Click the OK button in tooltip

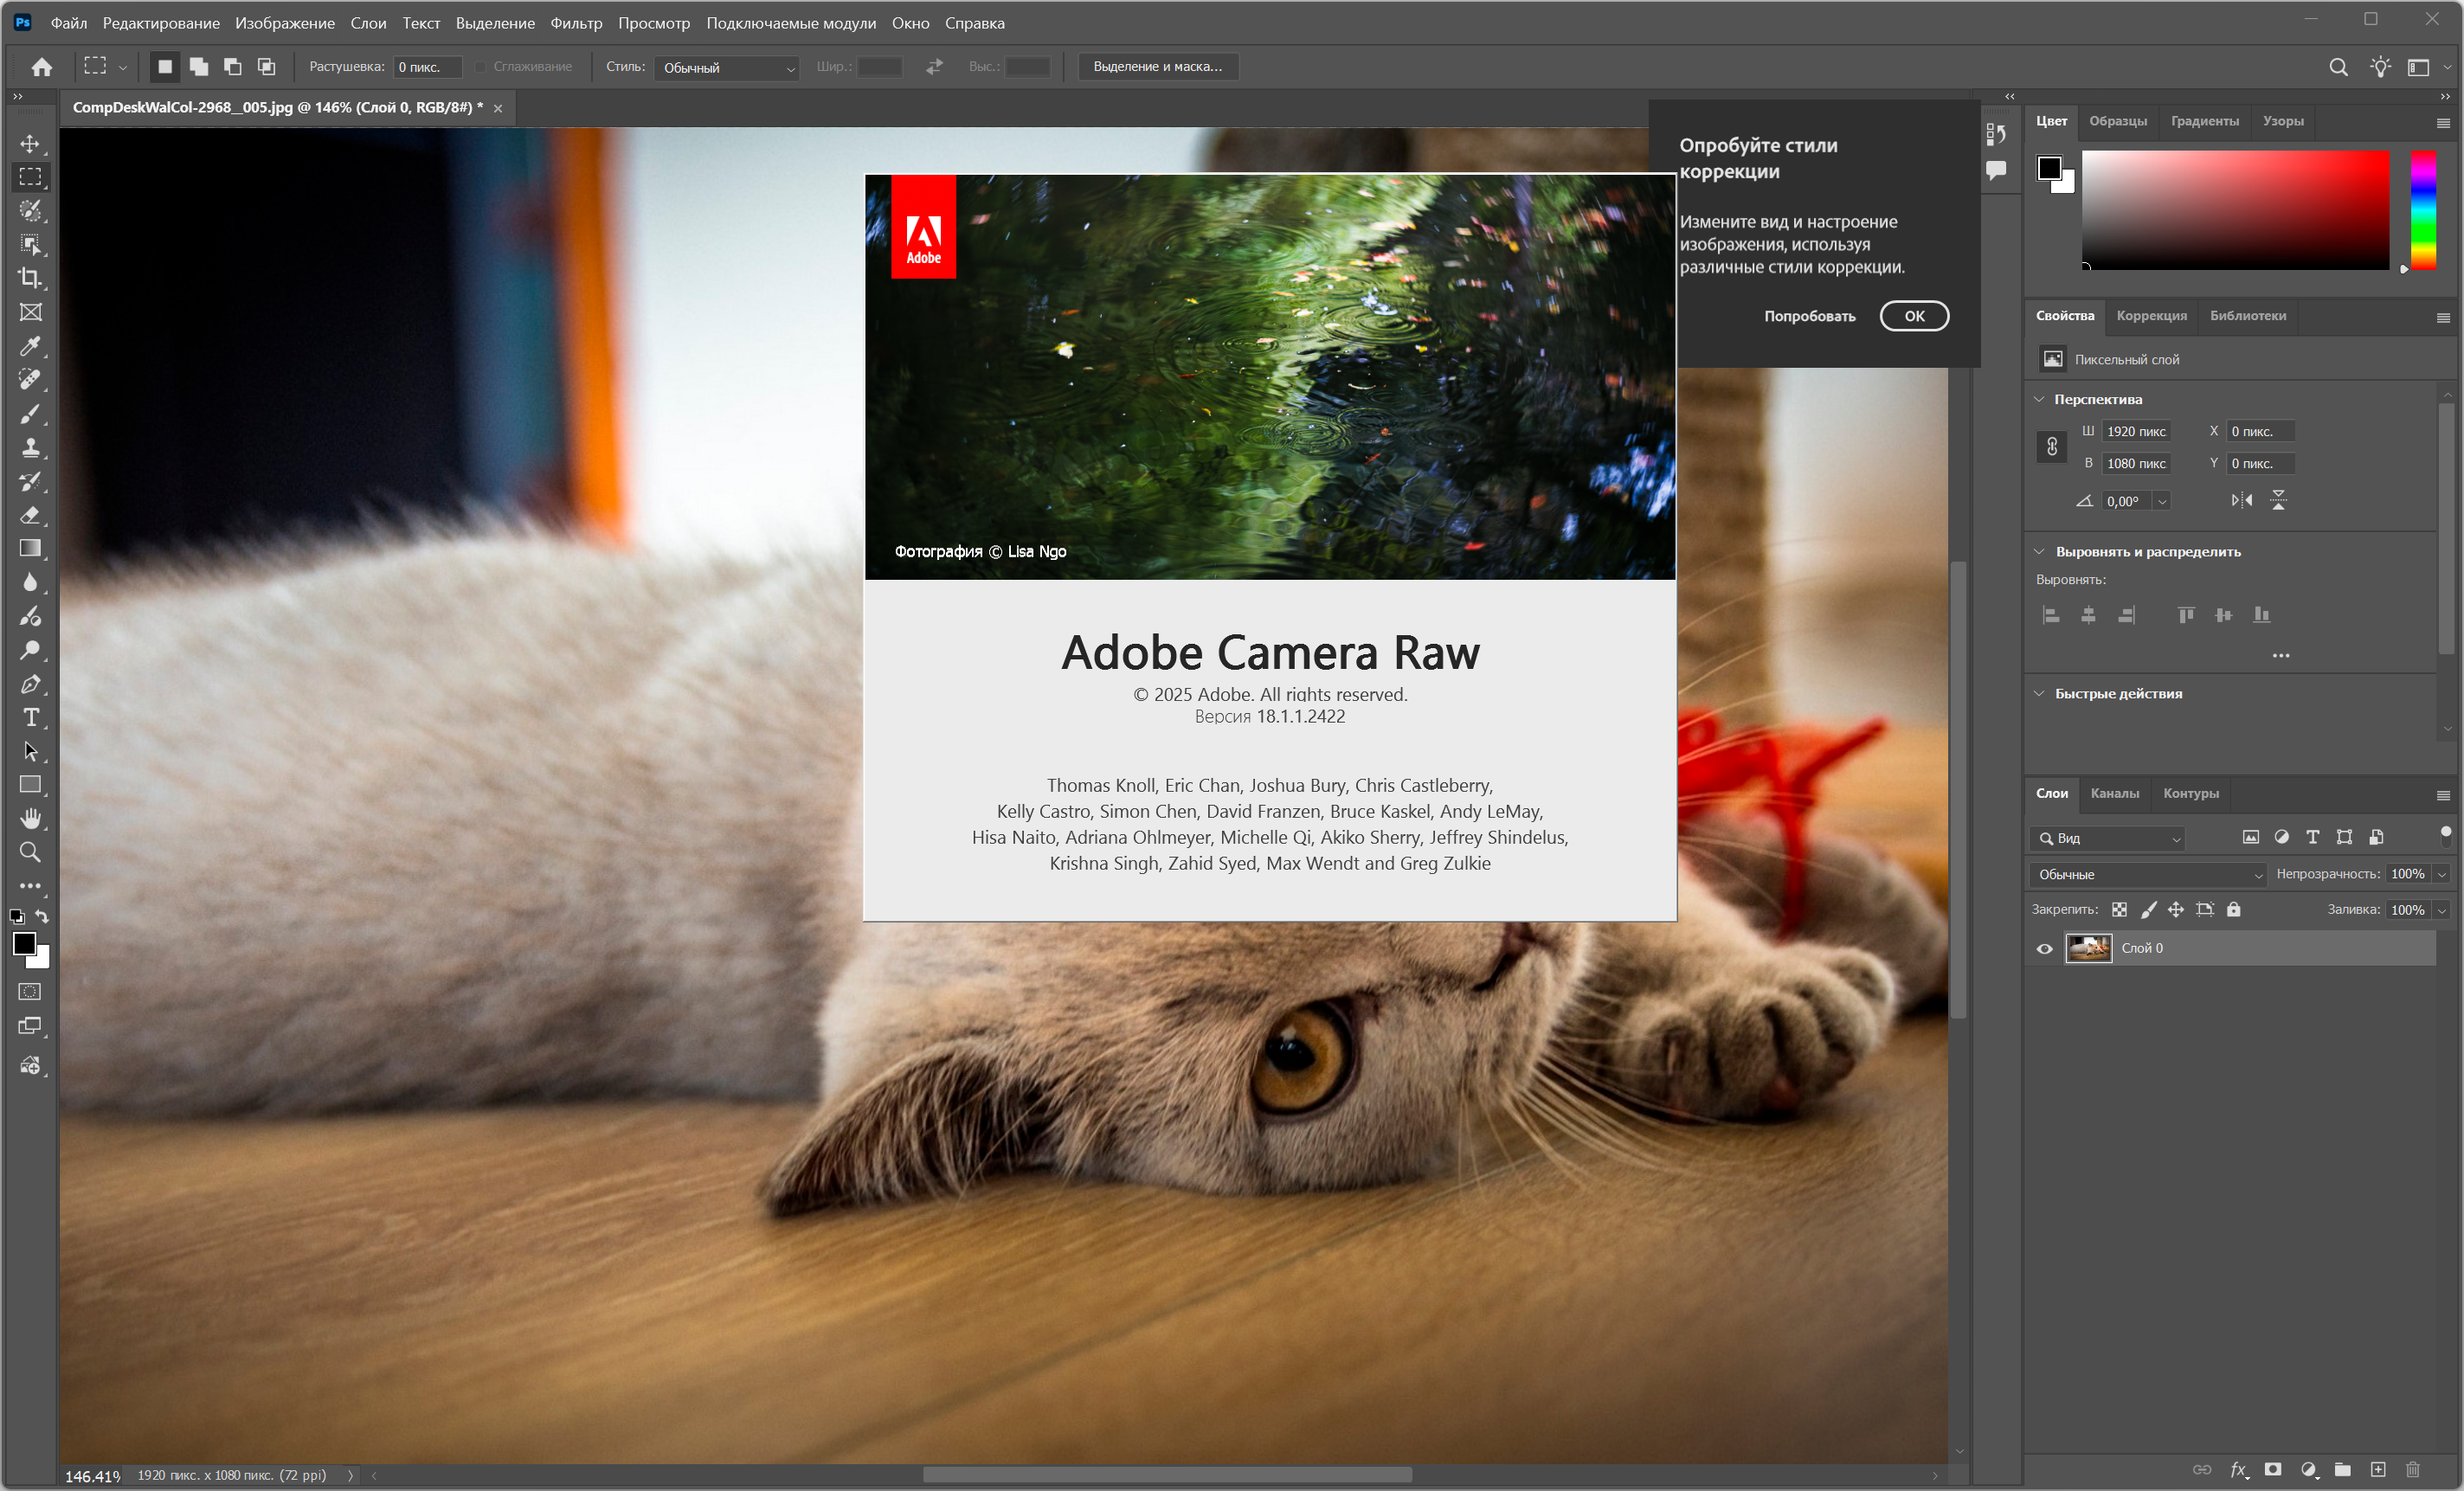[x=1913, y=316]
